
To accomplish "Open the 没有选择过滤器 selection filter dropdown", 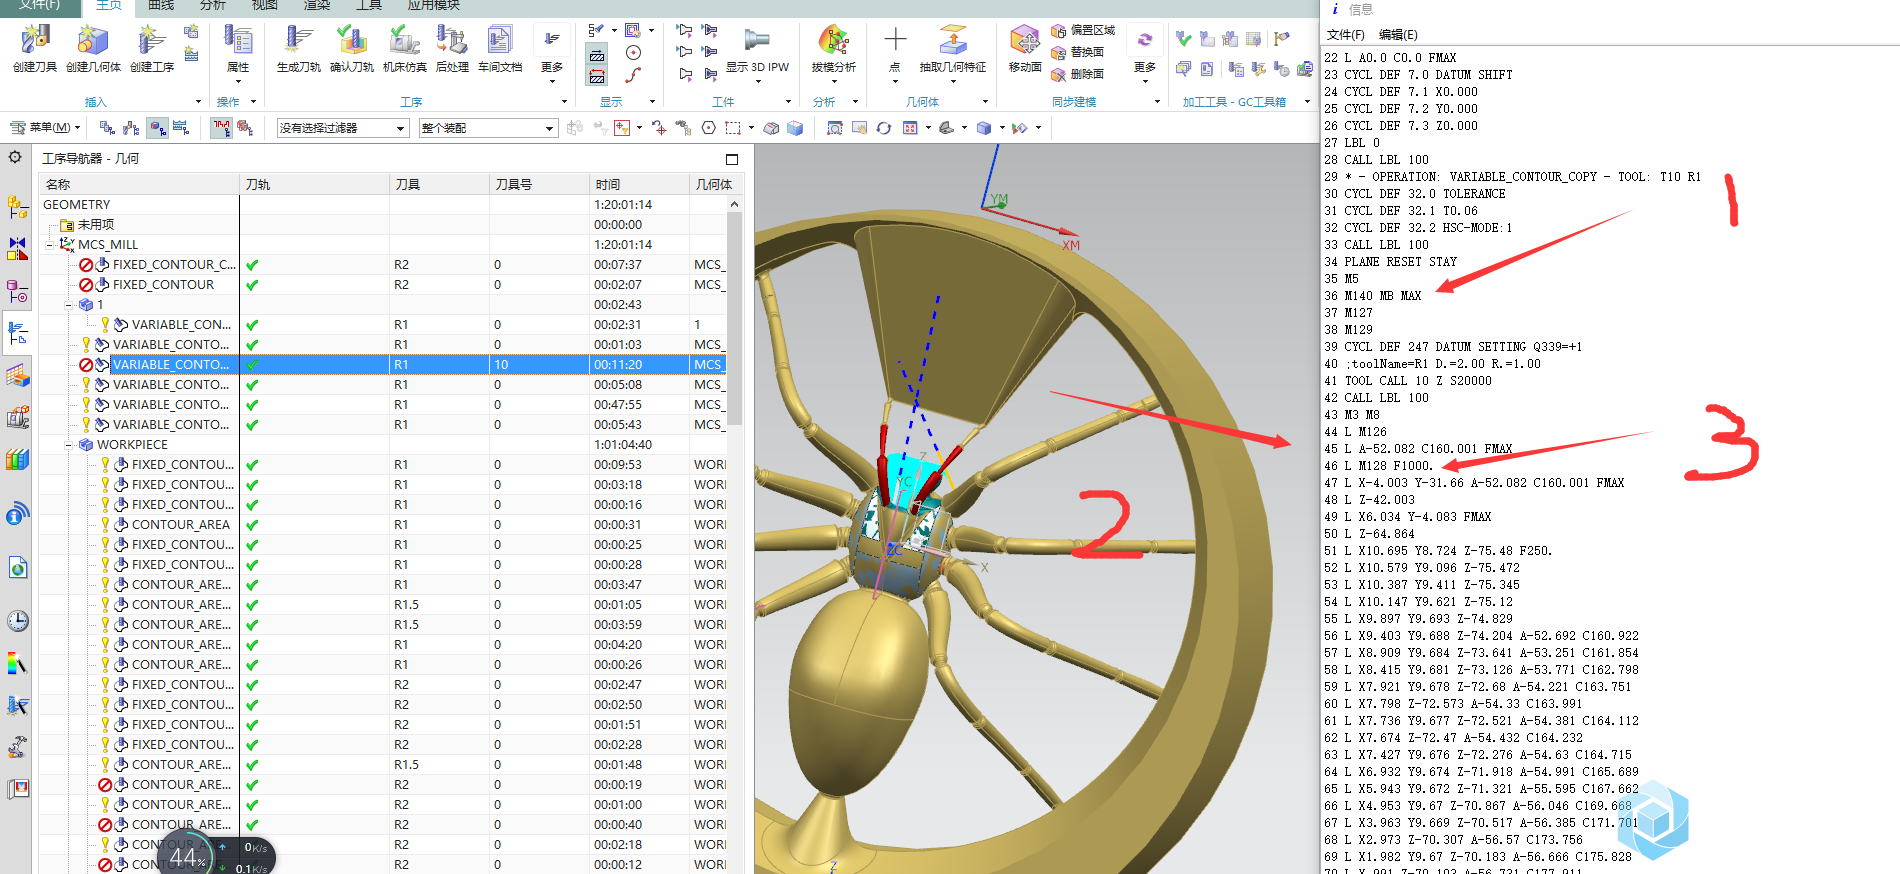I will 343,128.
